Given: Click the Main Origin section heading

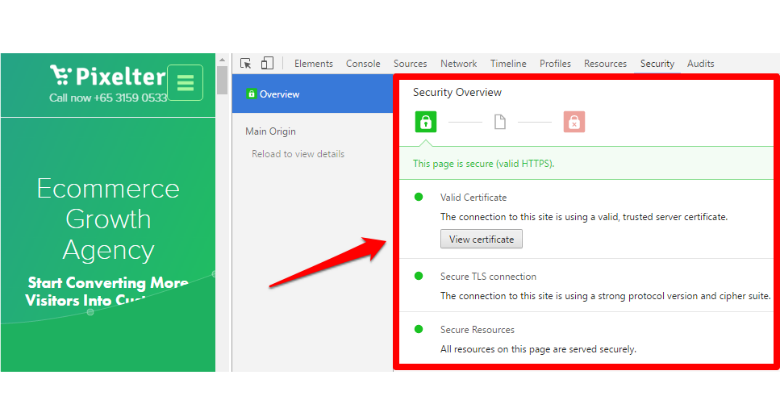Looking at the screenshot, I should pyautogui.click(x=270, y=131).
